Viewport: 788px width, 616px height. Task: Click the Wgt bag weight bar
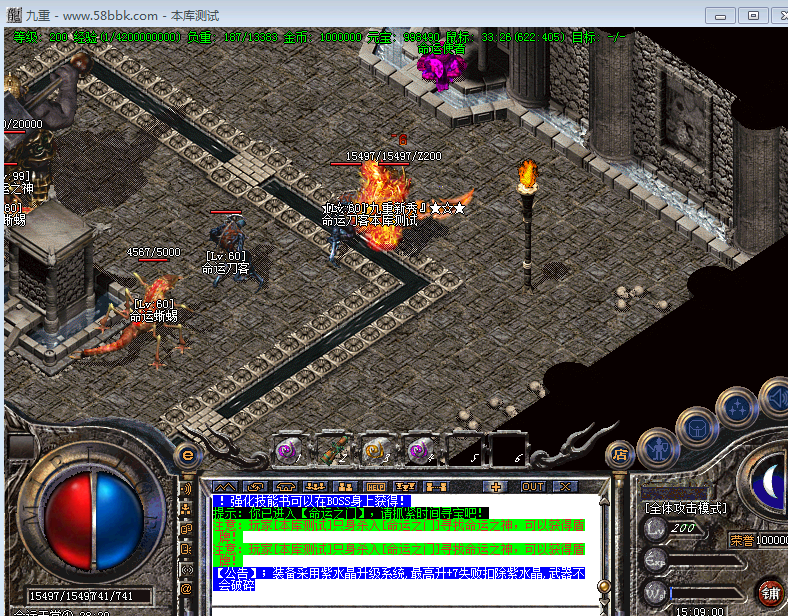pos(705,593)
